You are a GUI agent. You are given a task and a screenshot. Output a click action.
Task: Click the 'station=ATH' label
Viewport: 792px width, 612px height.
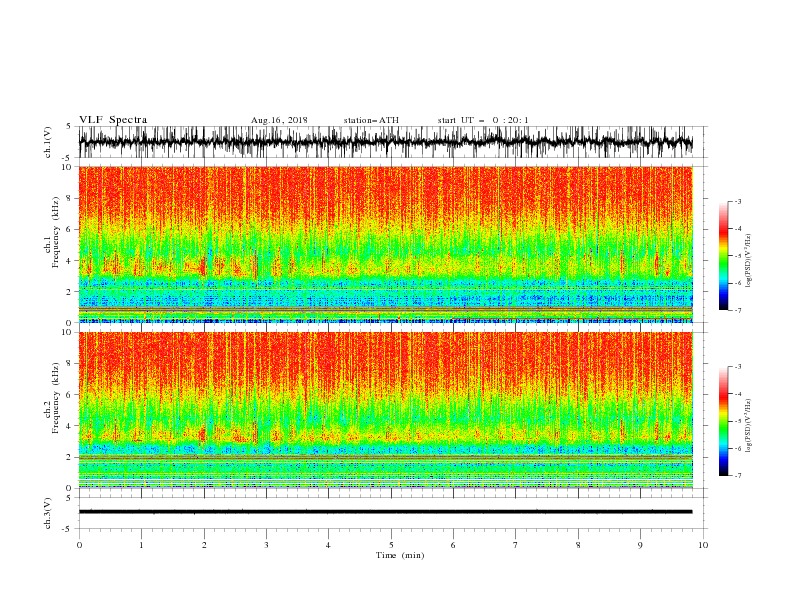371,120
